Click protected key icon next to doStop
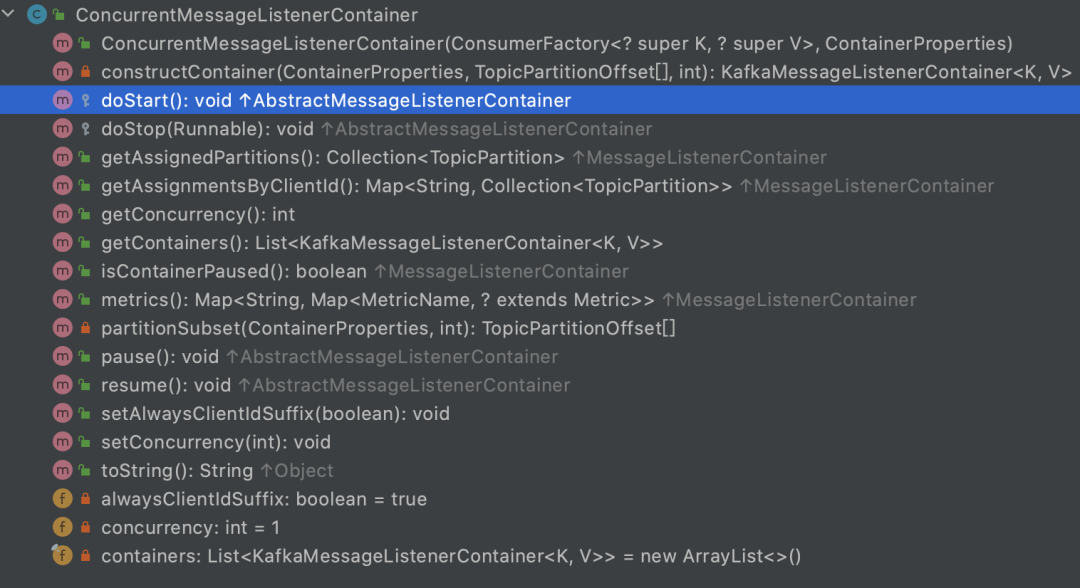Image resolution: width=1080 pixels, height=588 pixels. click(x=85, y=129)
